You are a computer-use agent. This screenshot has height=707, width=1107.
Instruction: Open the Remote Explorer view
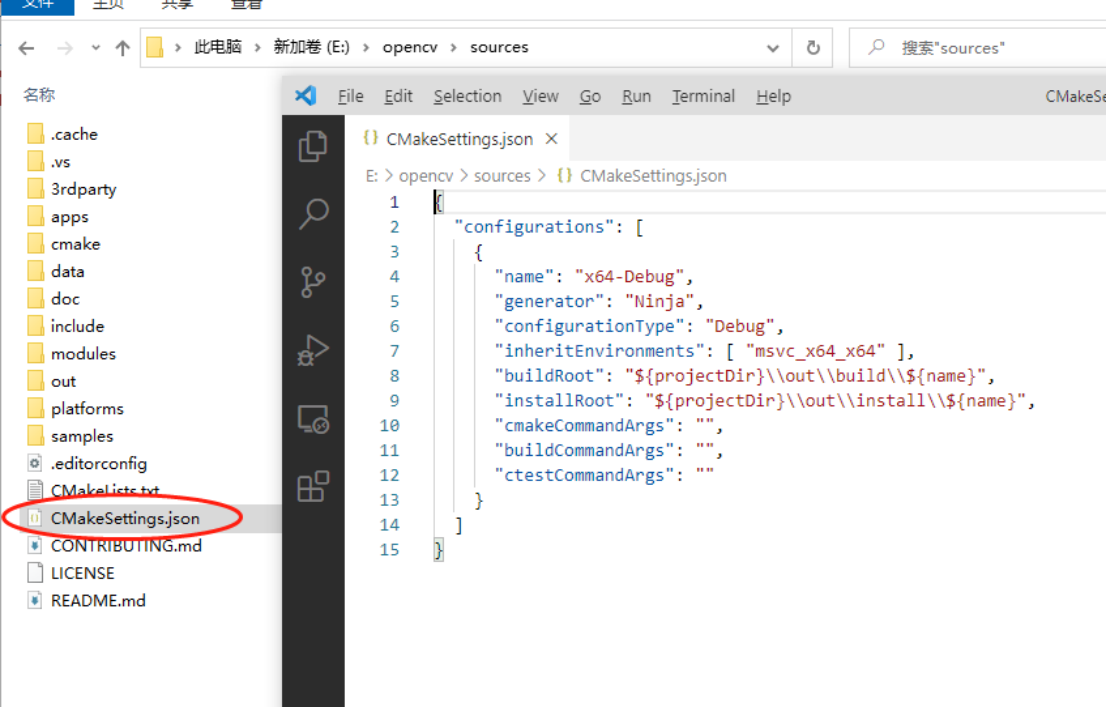[x=313, y=419]
